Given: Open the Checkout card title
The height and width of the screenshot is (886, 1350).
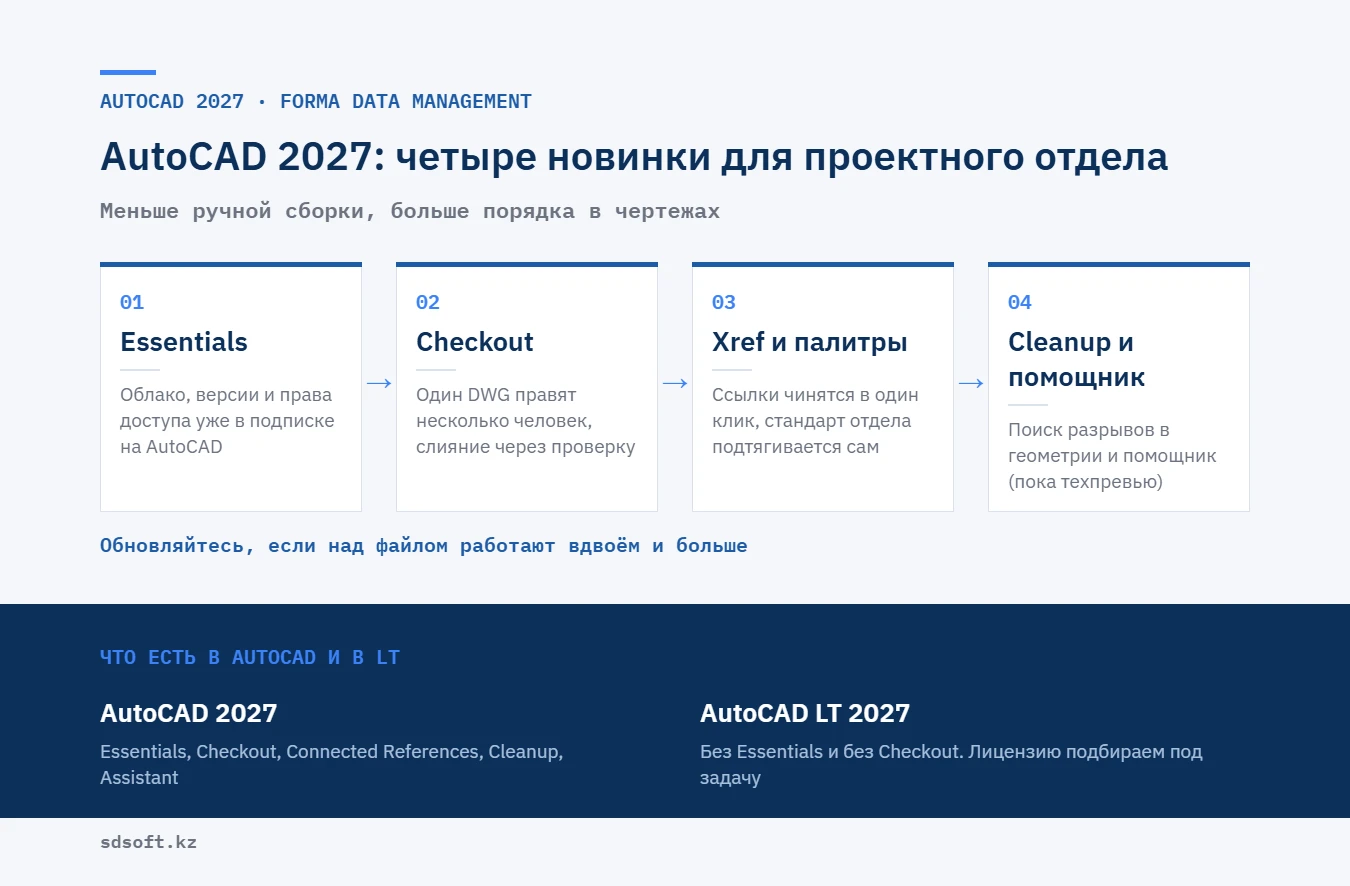Looking at the screenshot, I should coord(475,341).
